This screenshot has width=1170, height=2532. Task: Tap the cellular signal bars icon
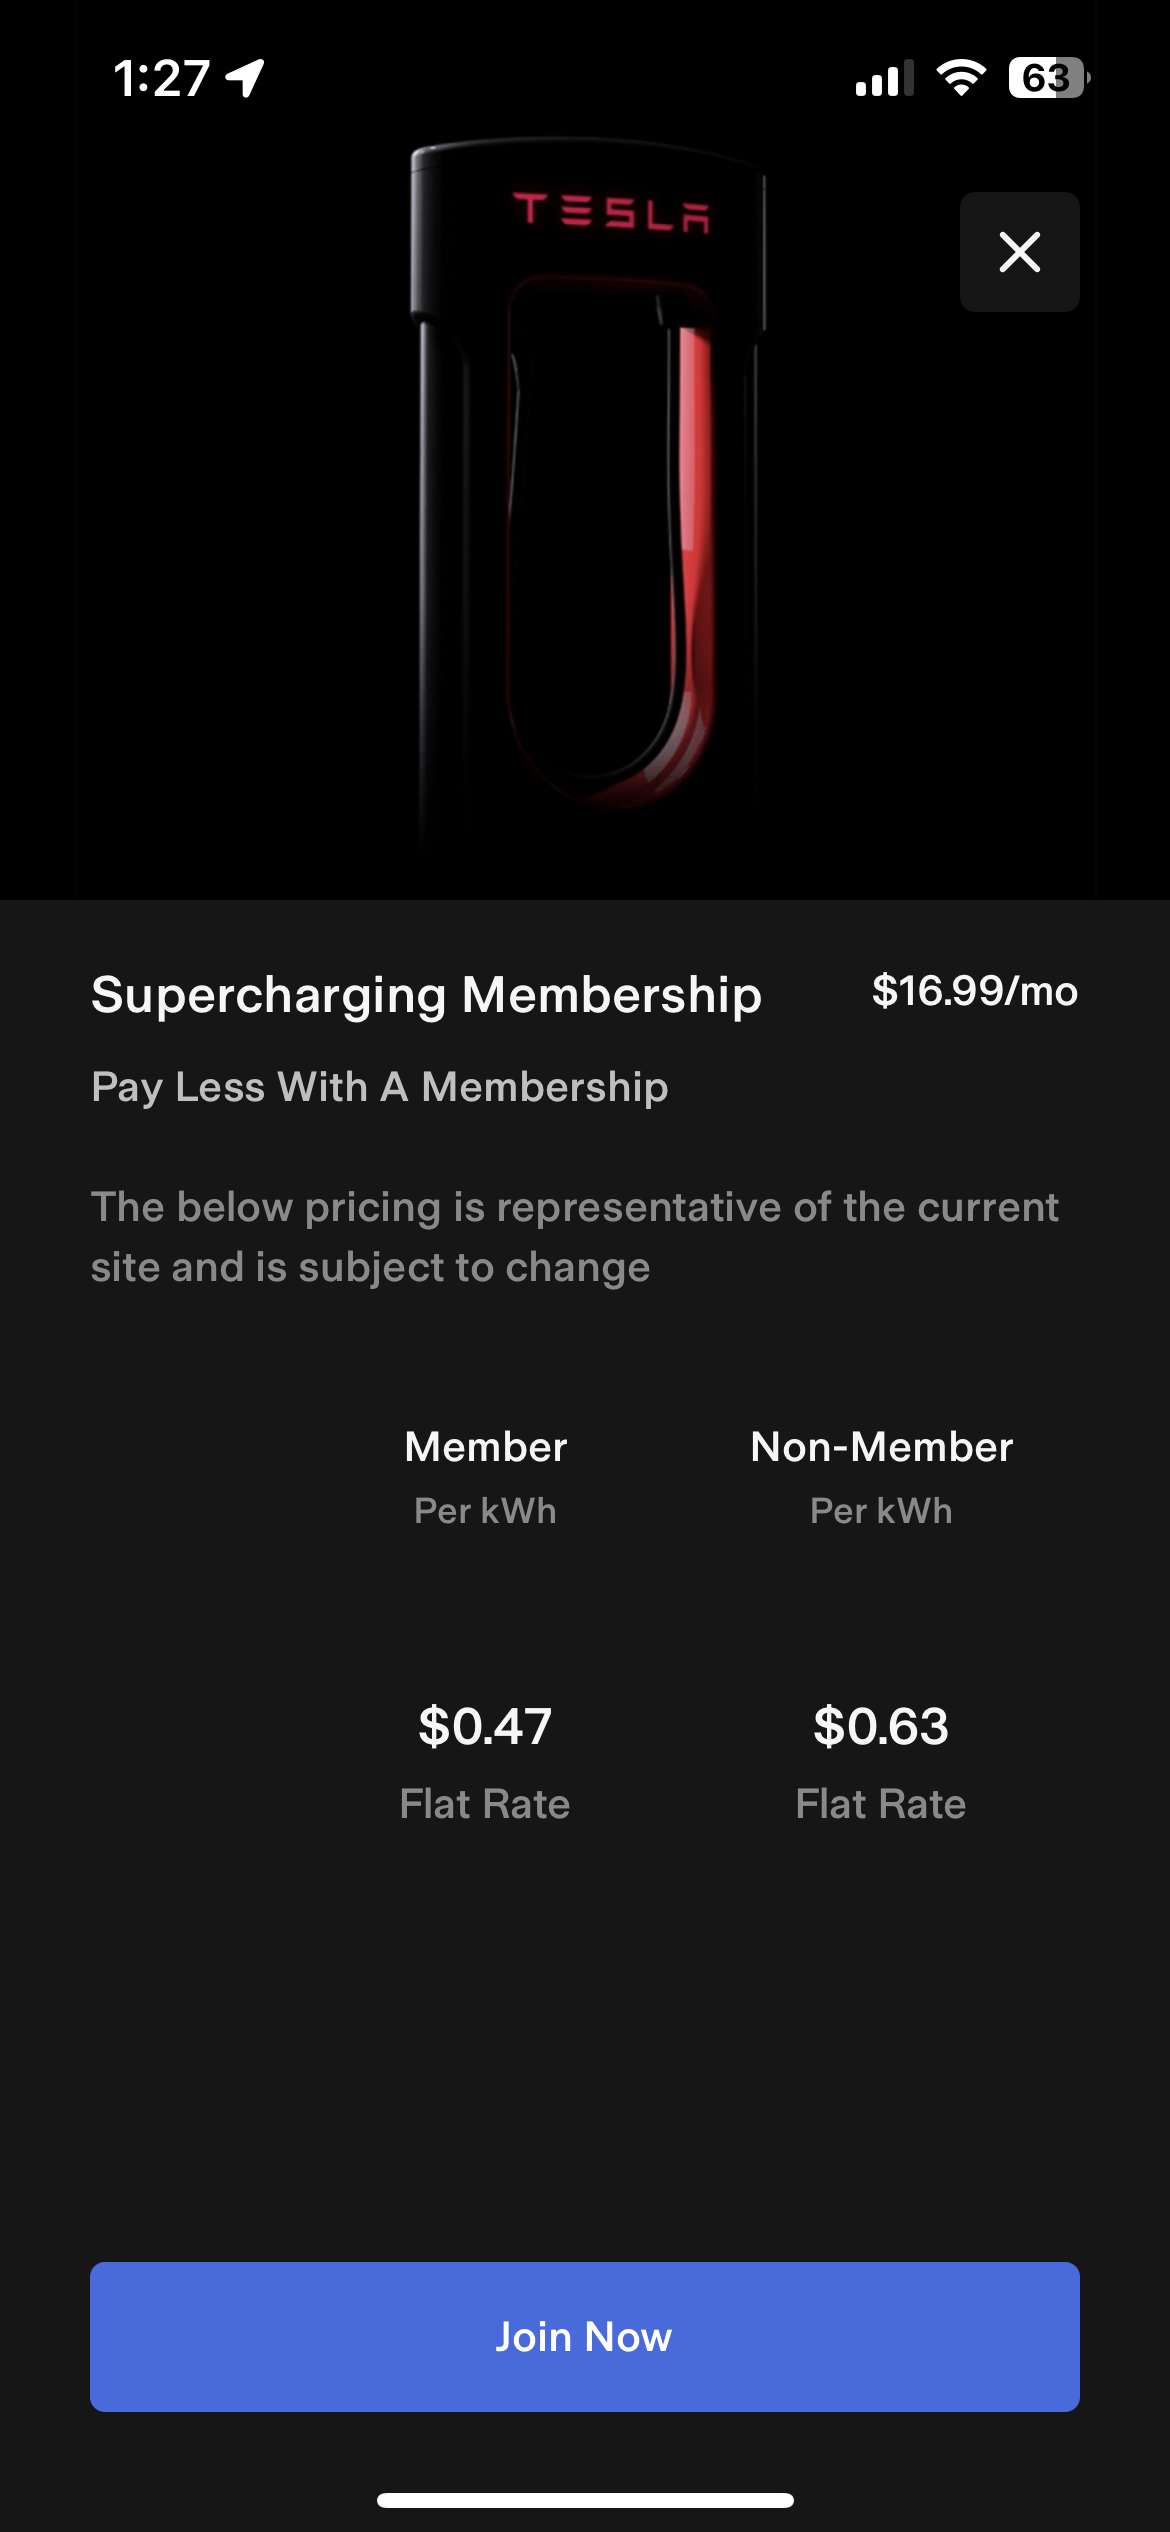coord(884,78)
